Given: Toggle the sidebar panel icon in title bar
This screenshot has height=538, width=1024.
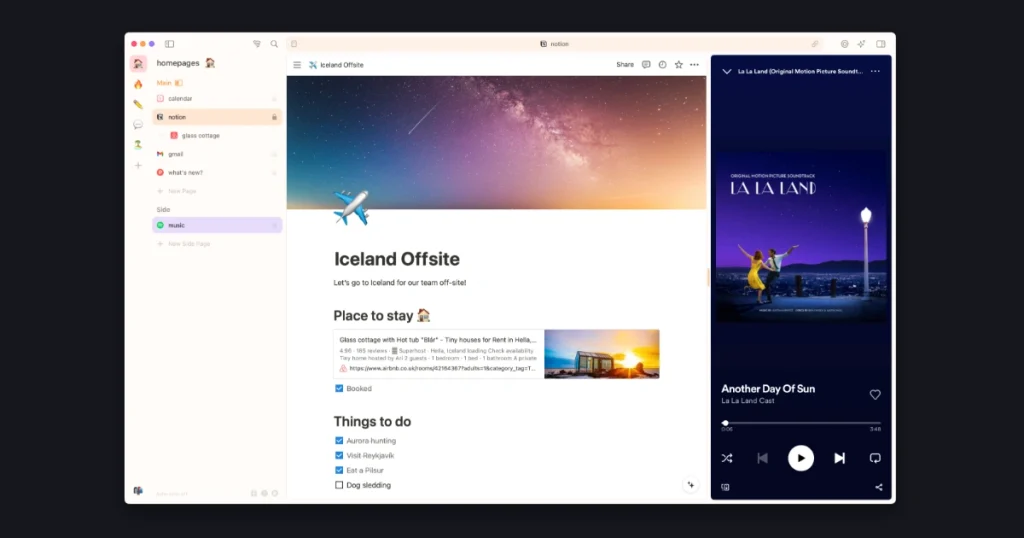Looking at the screenshot, I should point(169,44).
